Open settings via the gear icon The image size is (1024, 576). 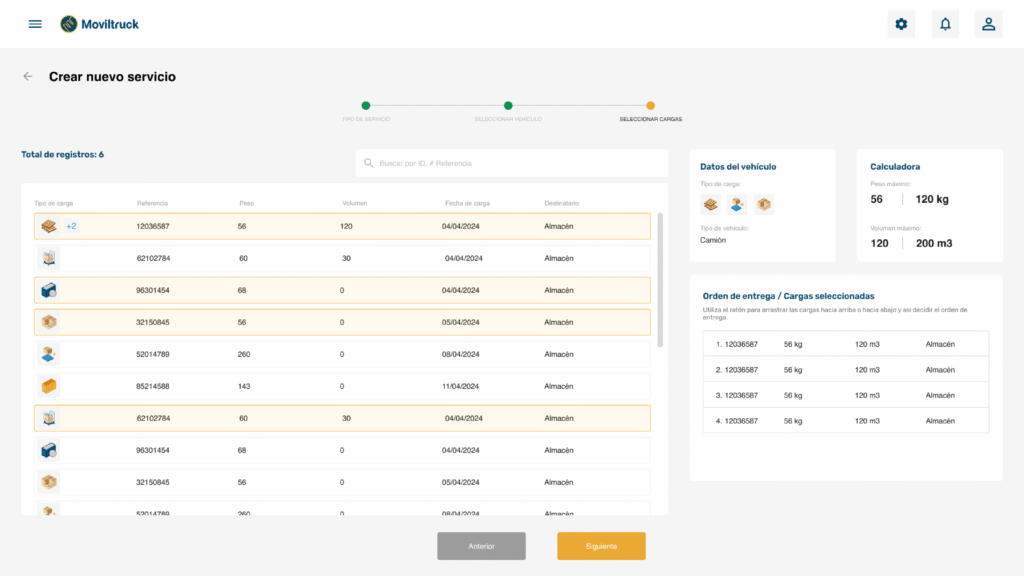(901, 24)
